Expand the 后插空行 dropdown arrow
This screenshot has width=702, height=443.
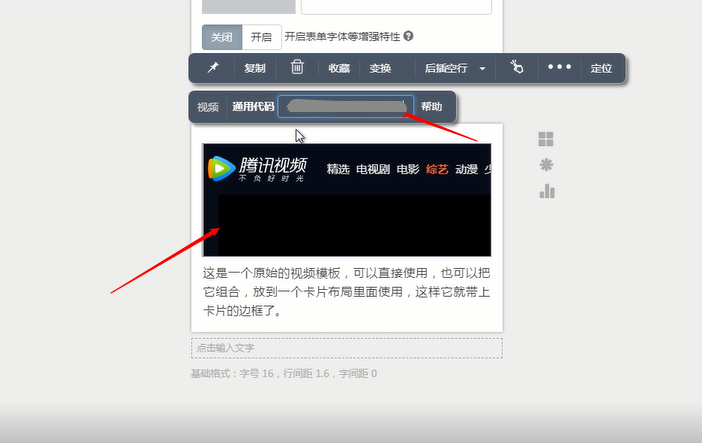(x=482, y=69)
